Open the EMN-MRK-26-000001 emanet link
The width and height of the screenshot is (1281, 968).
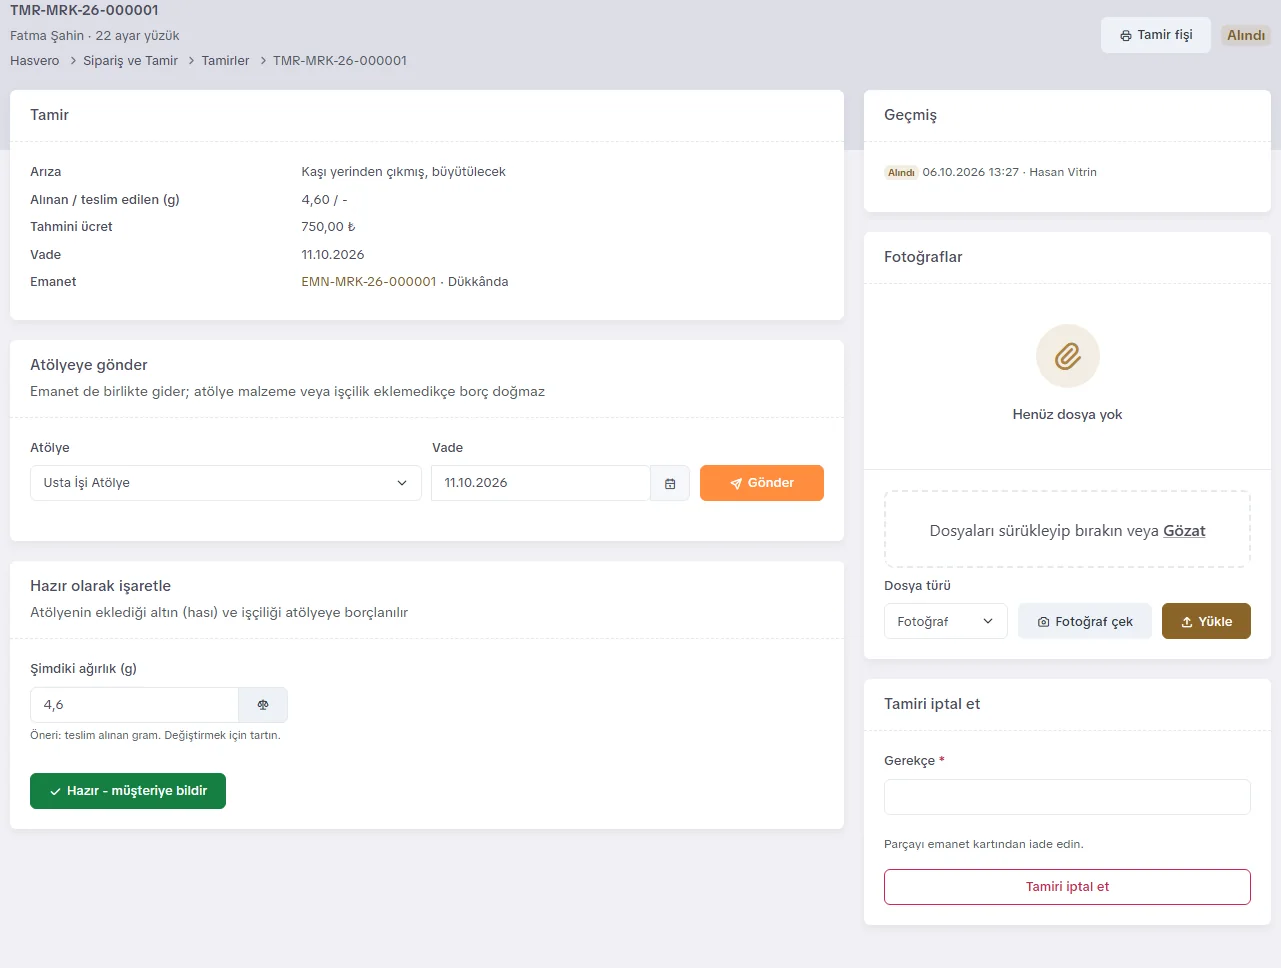369,282
